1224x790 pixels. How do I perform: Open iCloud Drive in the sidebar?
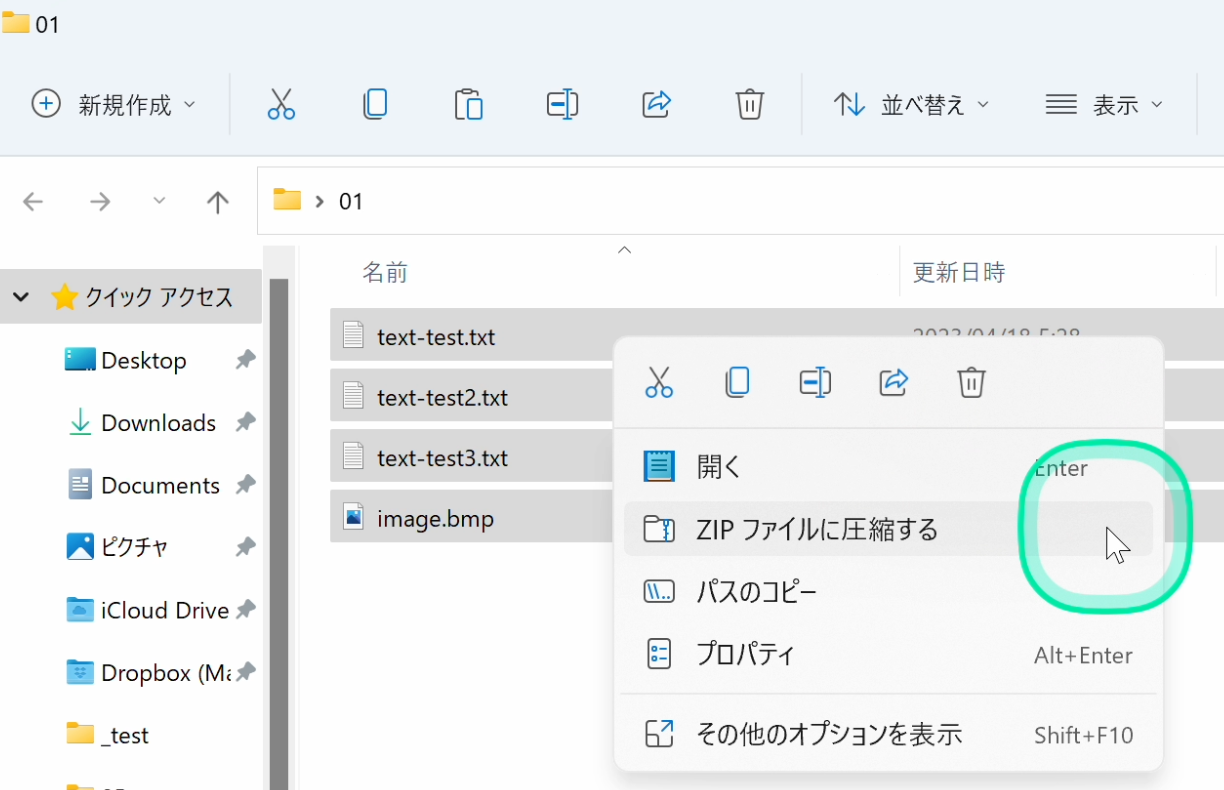click(165, 610)
